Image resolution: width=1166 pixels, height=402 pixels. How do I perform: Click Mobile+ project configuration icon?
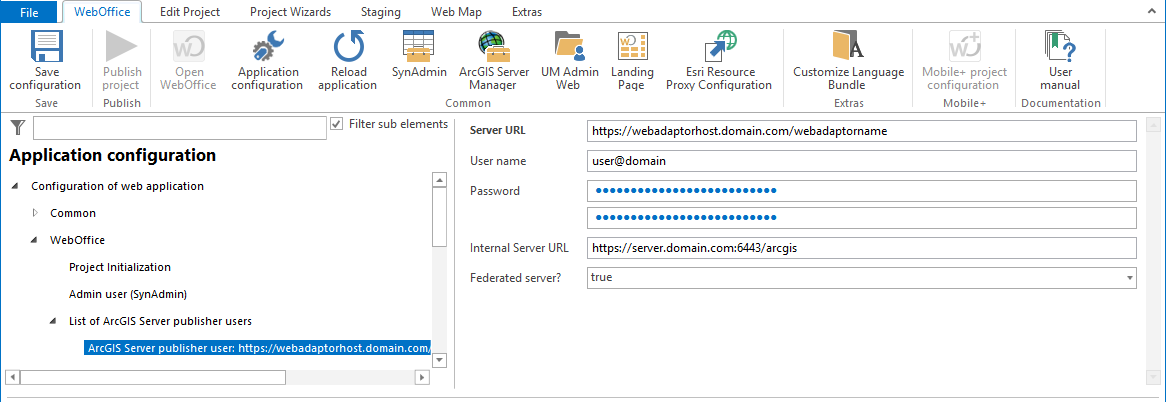click(x=964, y=48)
